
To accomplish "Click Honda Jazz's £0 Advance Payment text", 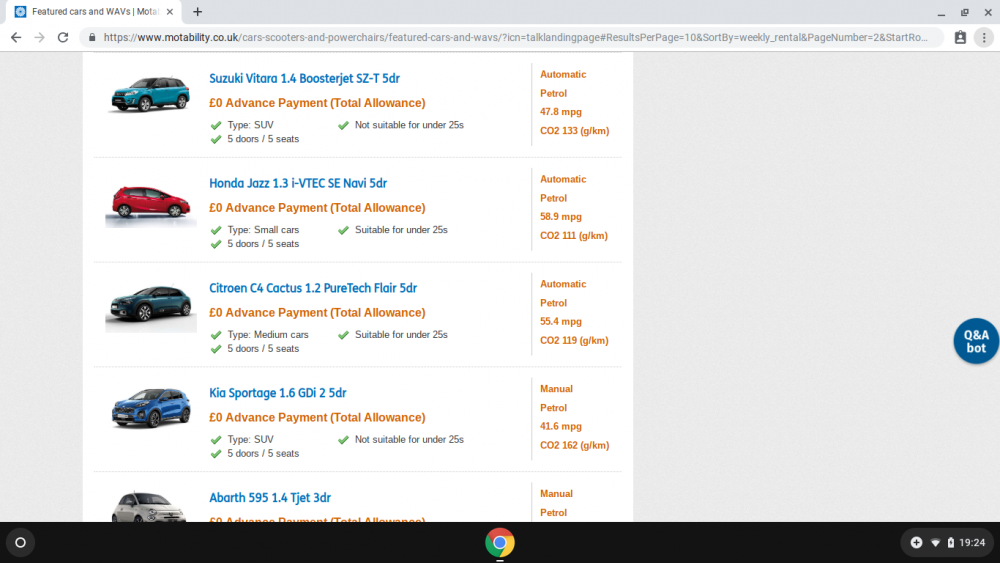I will [x=317, y=208].
